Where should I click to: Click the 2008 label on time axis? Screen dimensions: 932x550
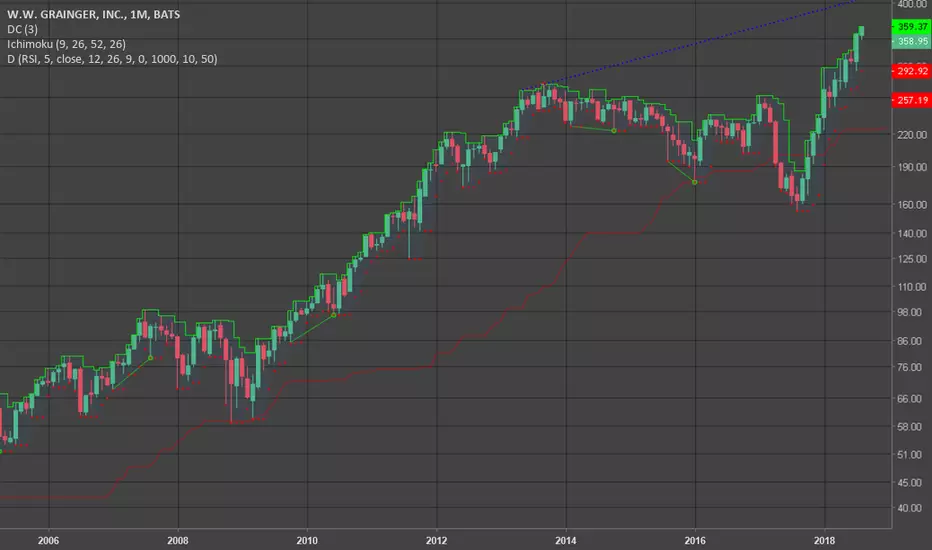coord(178,540)
